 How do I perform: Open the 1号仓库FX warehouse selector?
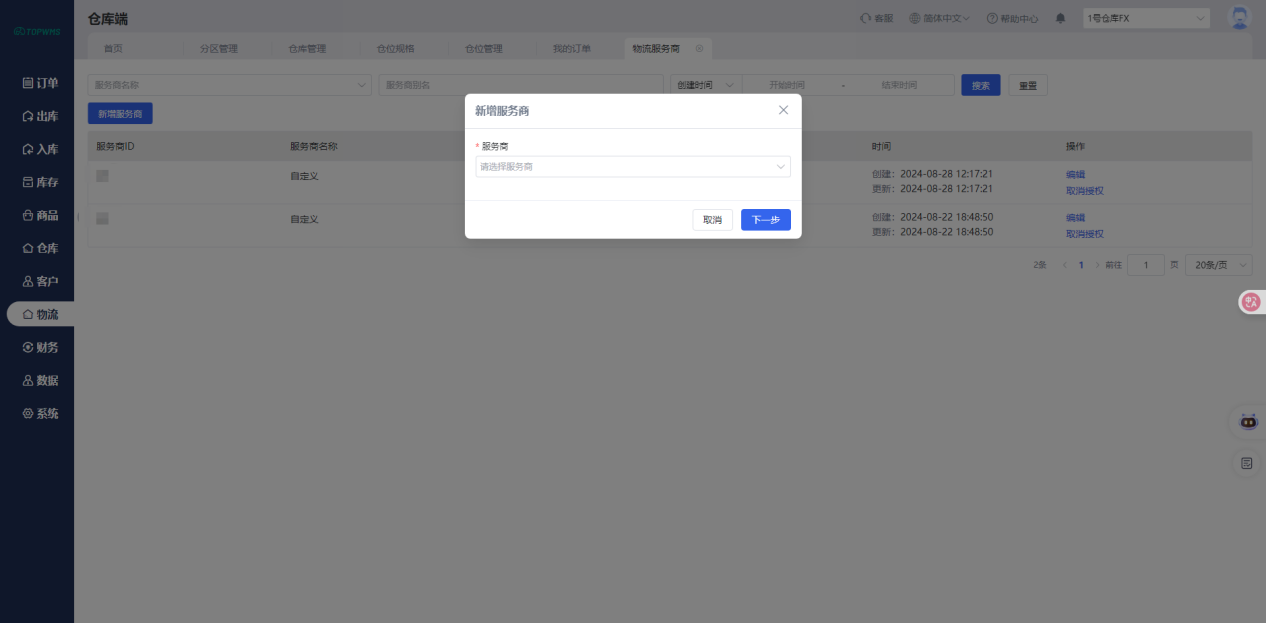coord(1146,18)
